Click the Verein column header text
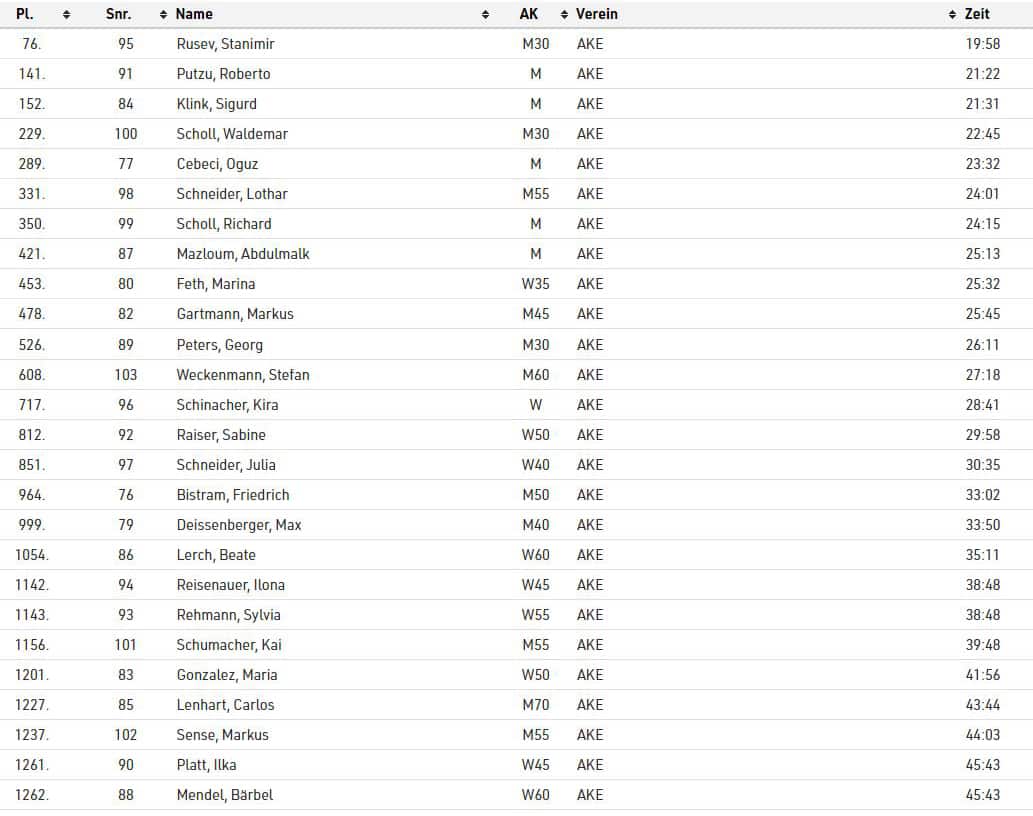1033x816 pixels. 597,14
